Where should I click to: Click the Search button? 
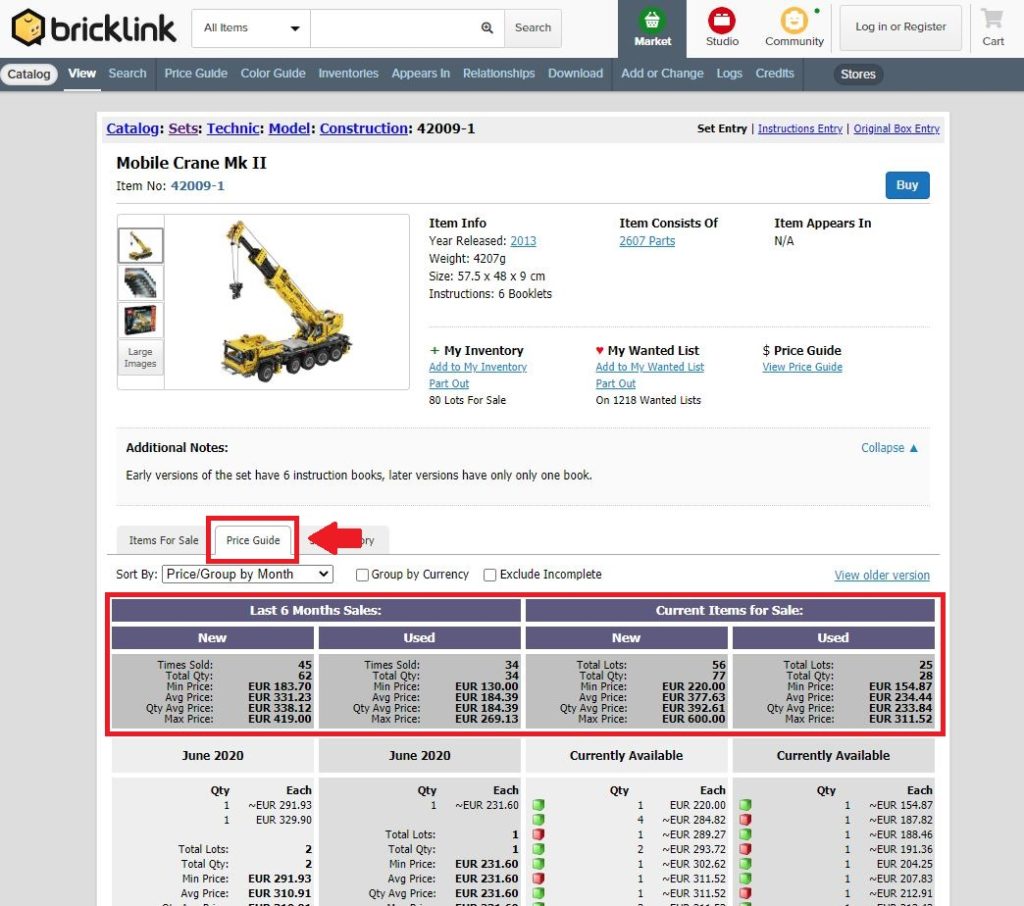533,28
